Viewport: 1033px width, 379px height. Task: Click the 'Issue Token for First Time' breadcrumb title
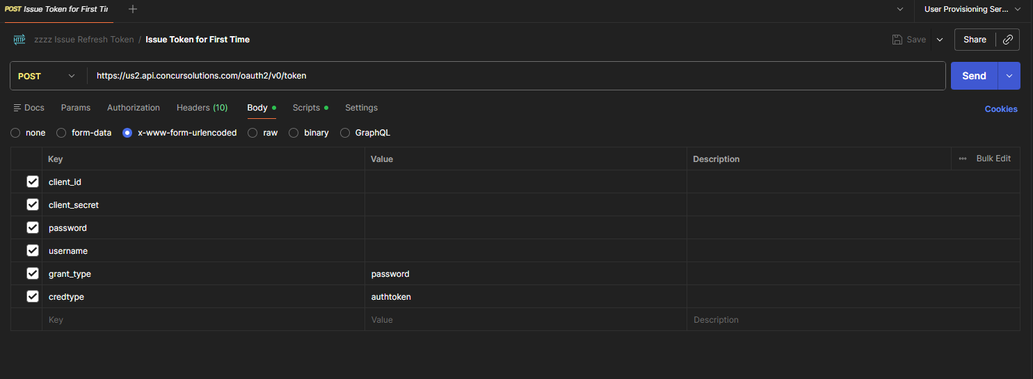(198, 40)
